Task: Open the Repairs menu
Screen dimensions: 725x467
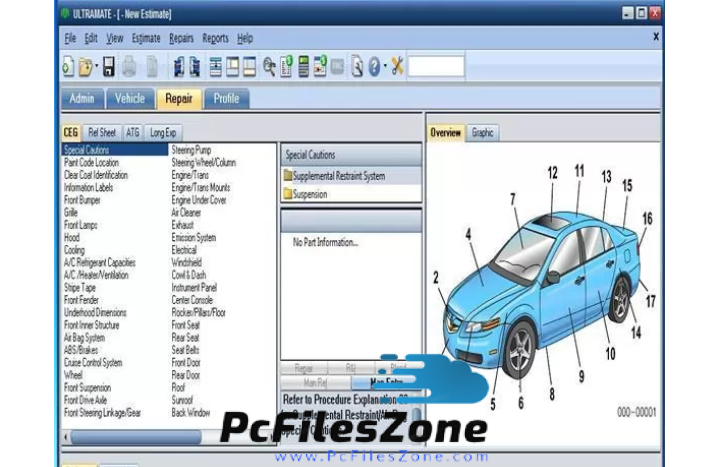Action: pyautogui.click(x=181, y=38)
